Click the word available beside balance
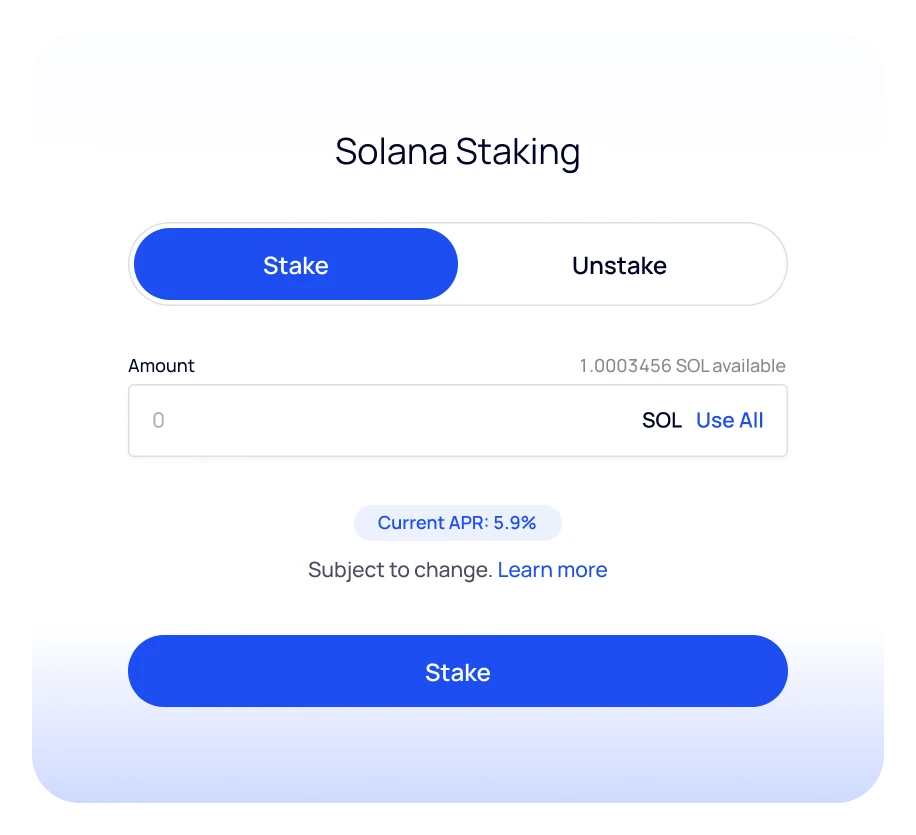This screenshot has width=916, height=835. [749, 366]
